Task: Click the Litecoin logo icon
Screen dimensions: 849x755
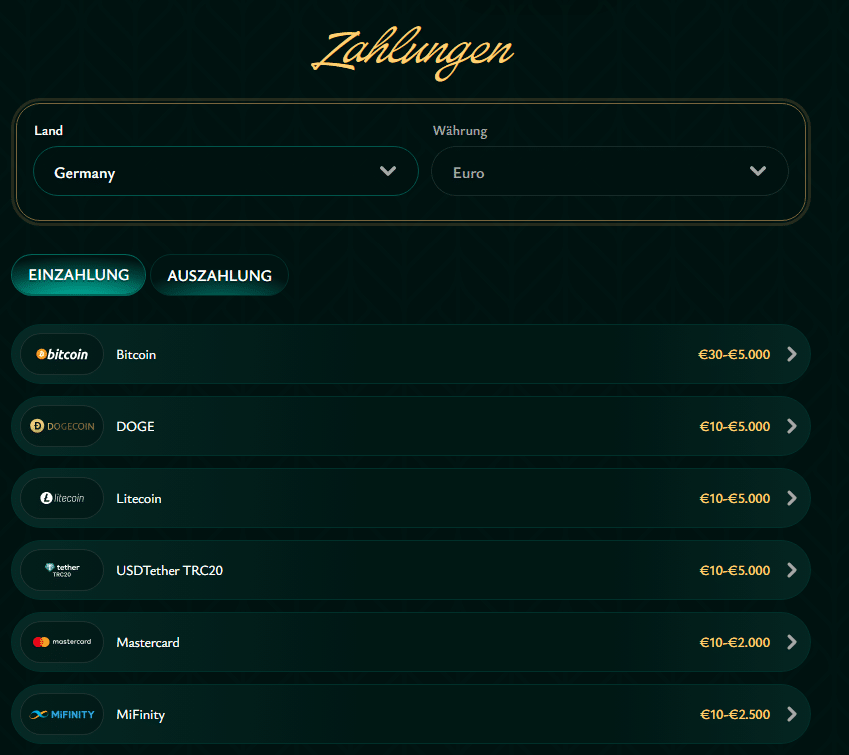Action: (x=60, y=498)
